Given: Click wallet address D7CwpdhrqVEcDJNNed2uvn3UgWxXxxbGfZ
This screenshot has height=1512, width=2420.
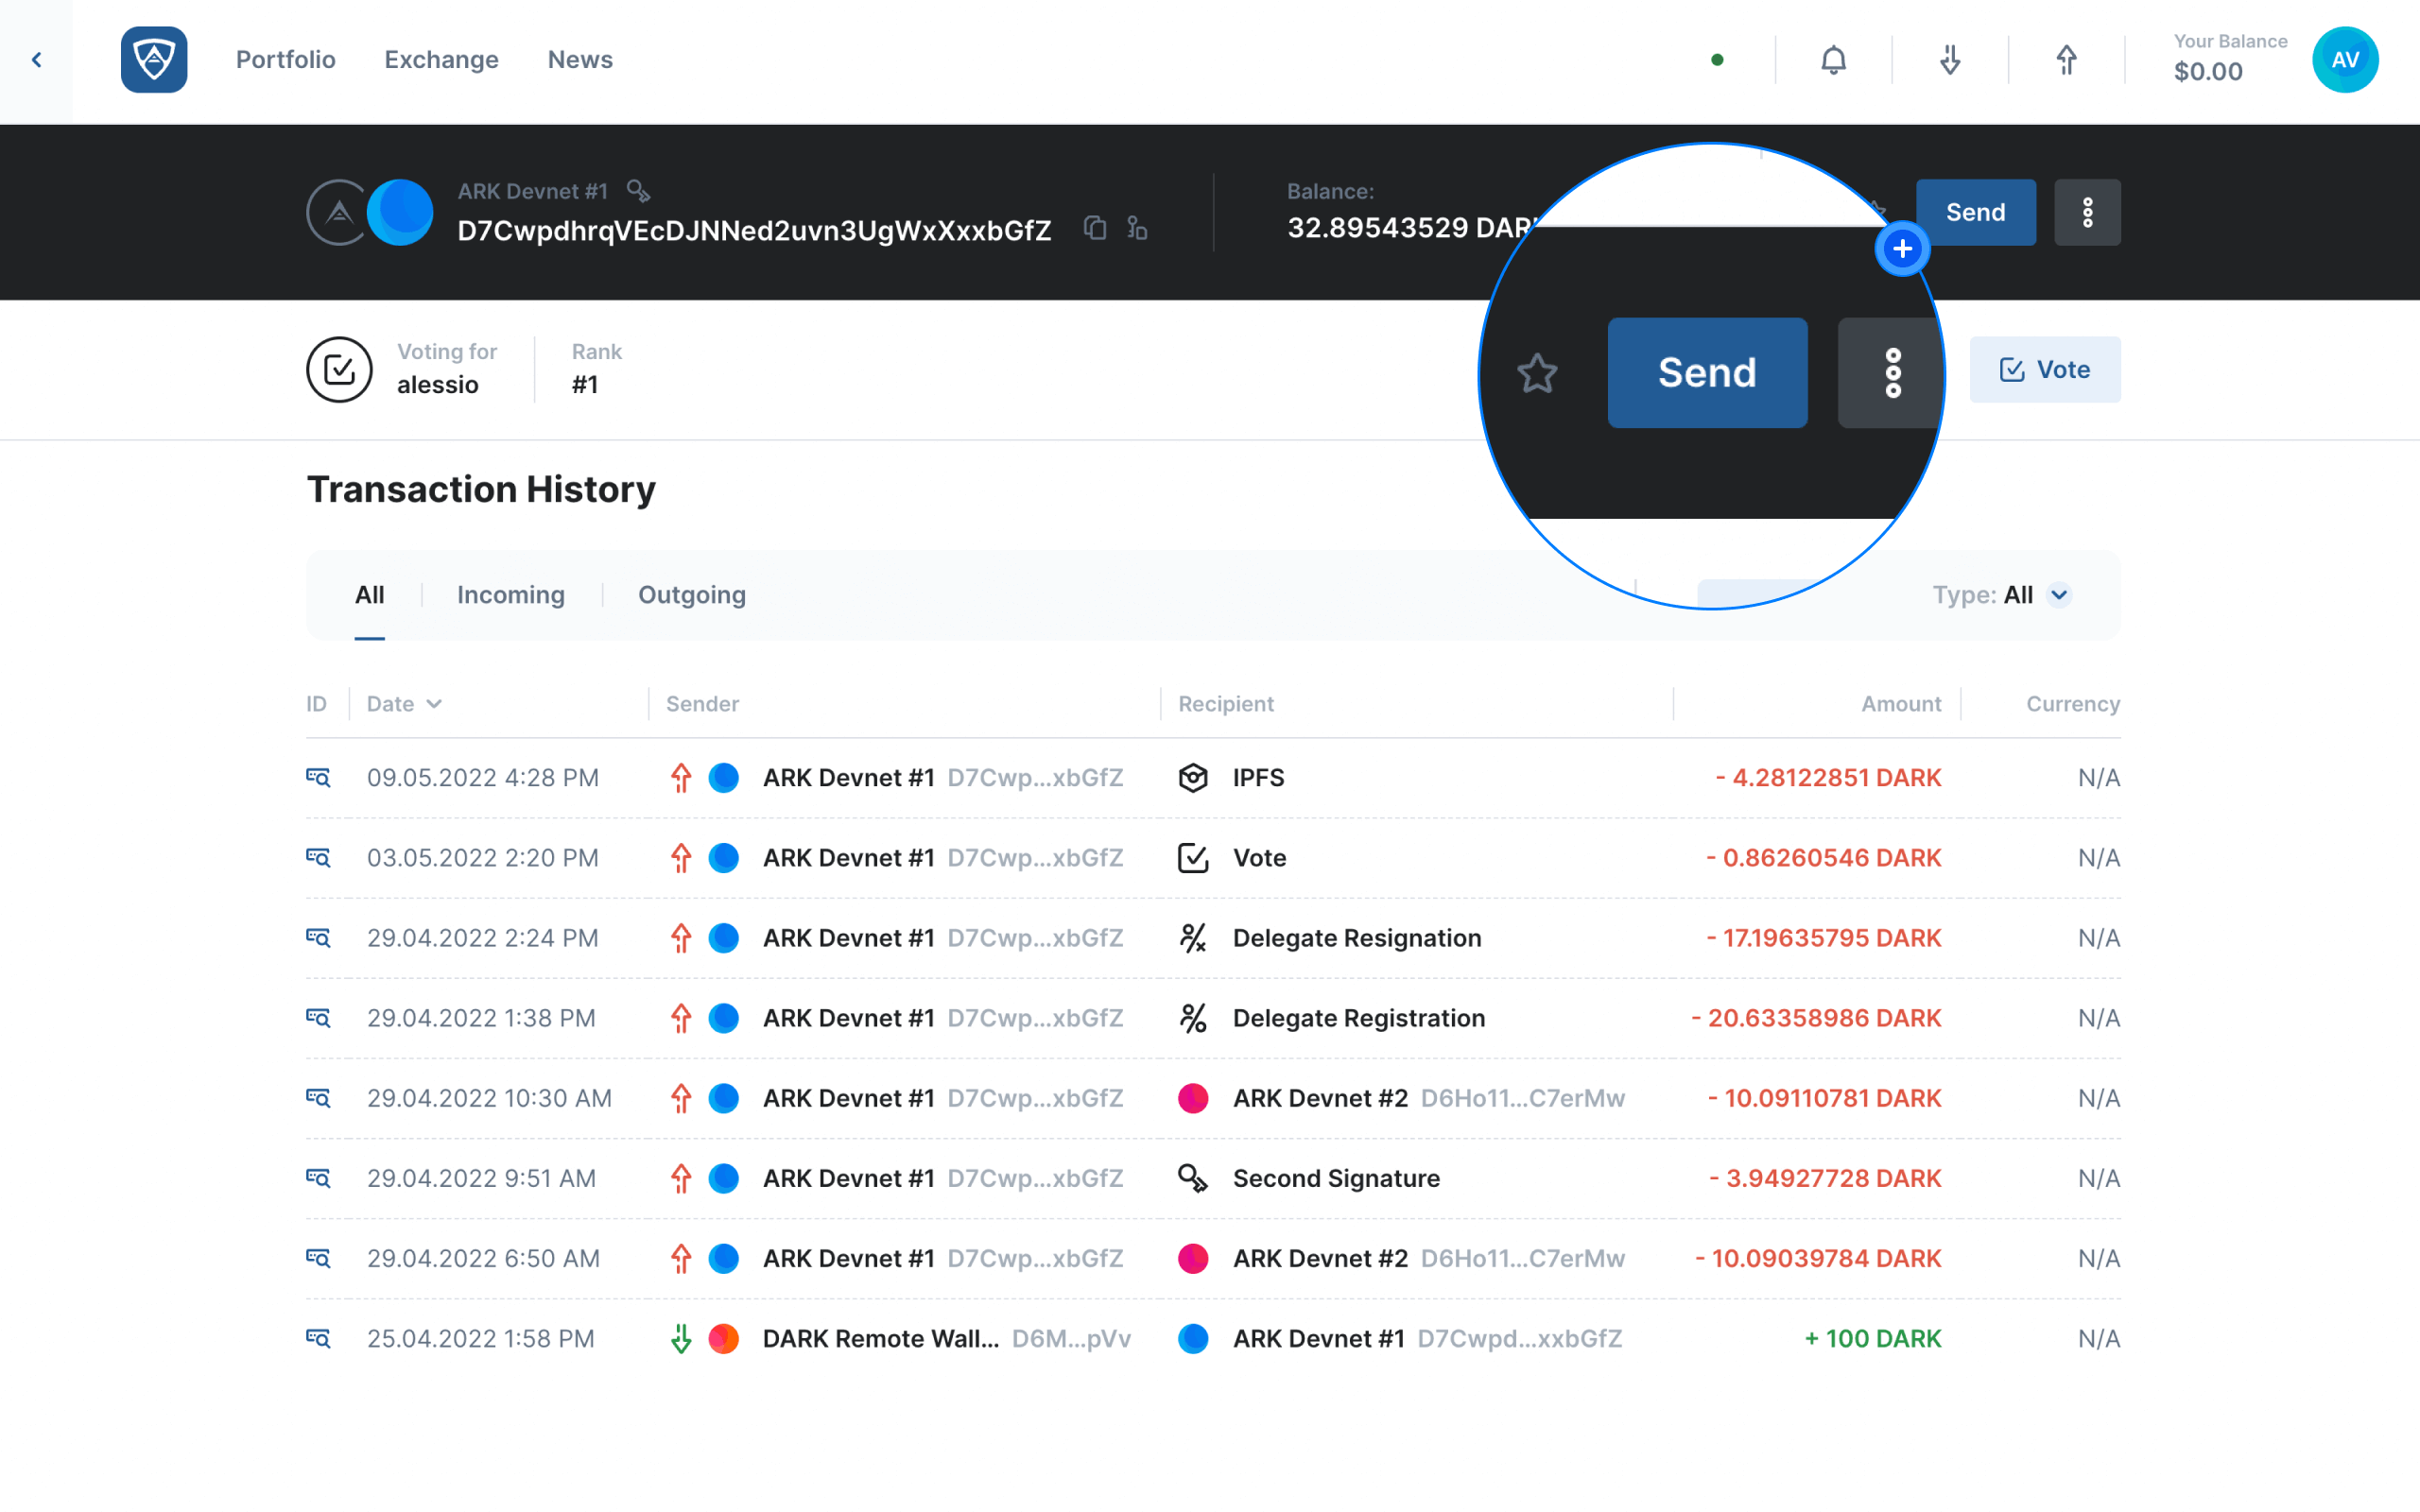Looking at the screenshot, I should [x=754, y=230].
